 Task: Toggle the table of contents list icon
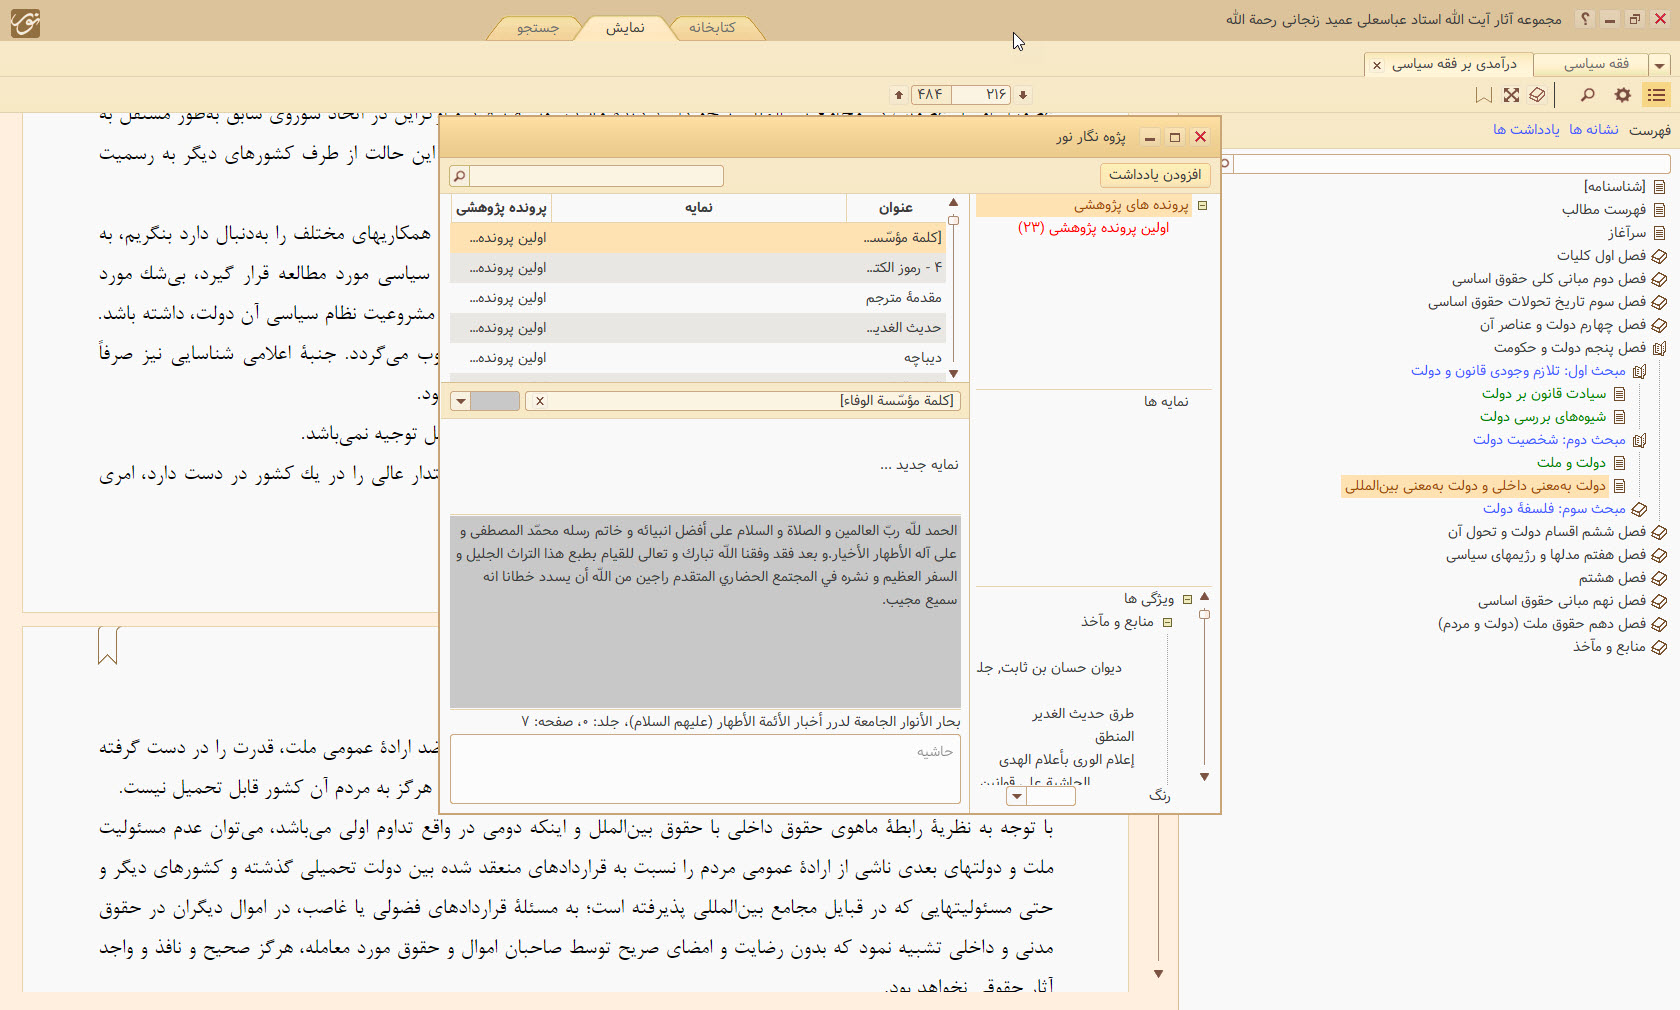pos(1656,95)
